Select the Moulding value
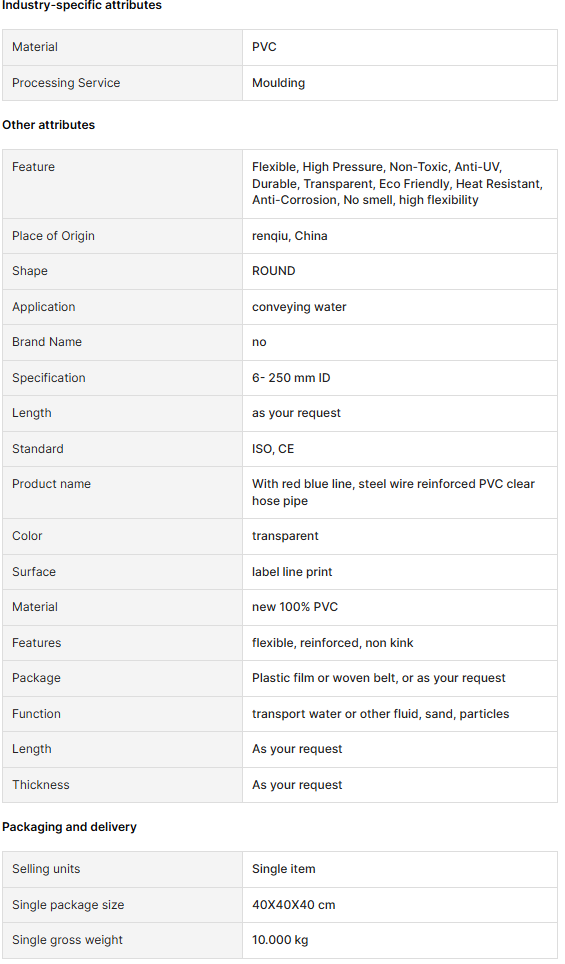The width and height of the screenshot is (565, 964). 278,83
